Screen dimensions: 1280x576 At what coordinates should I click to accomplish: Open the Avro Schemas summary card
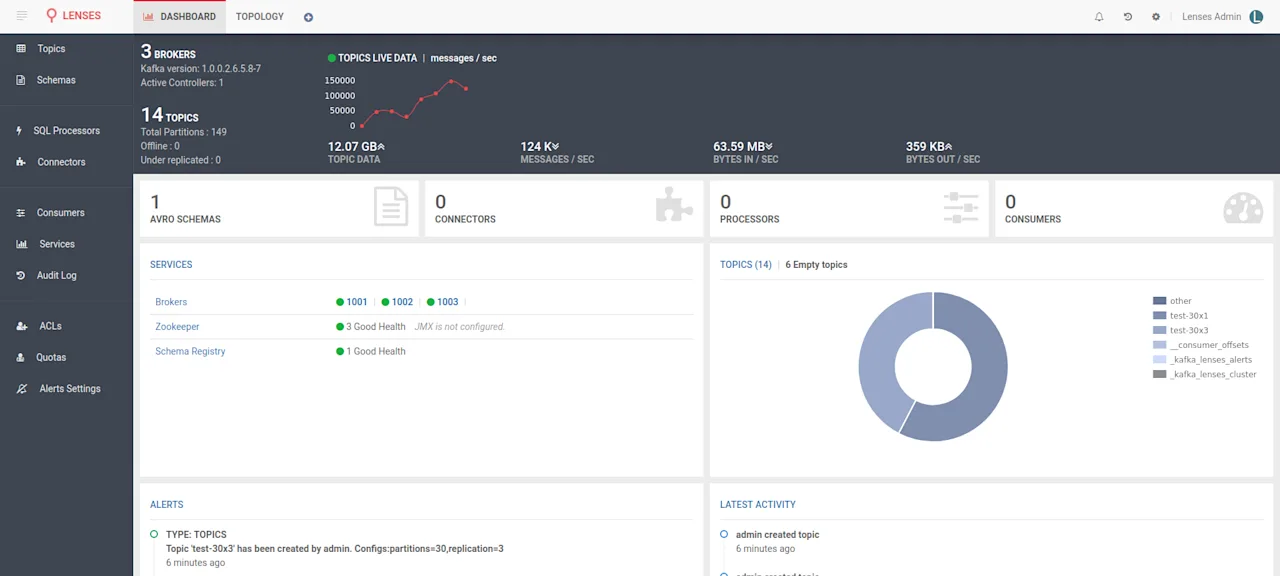click(x=279, y=208)
